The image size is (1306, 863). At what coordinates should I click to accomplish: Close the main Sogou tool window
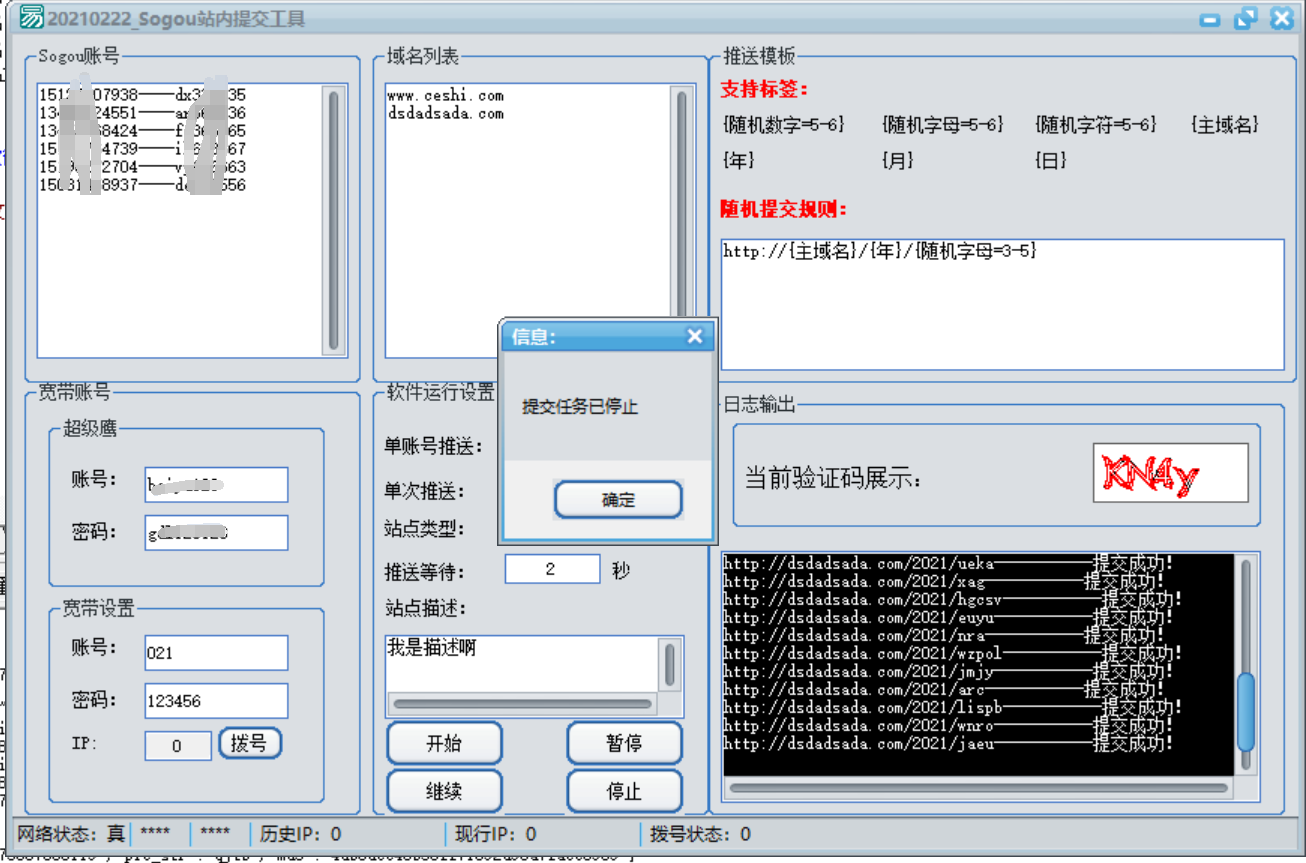(x=1281, y=18)
